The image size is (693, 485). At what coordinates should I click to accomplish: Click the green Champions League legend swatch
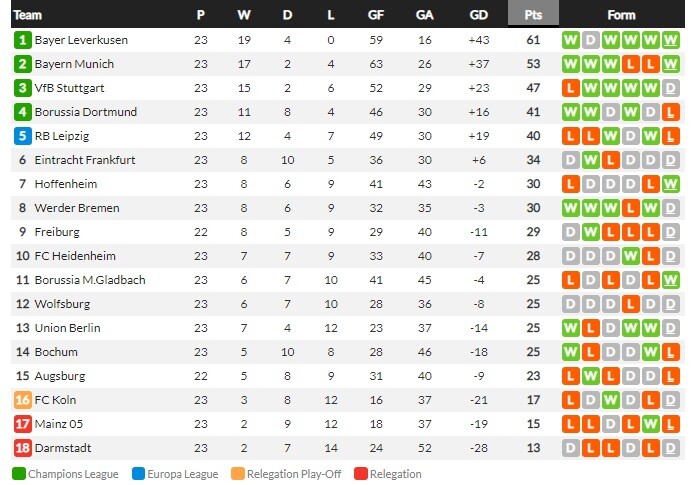click(x=19, y=474)
